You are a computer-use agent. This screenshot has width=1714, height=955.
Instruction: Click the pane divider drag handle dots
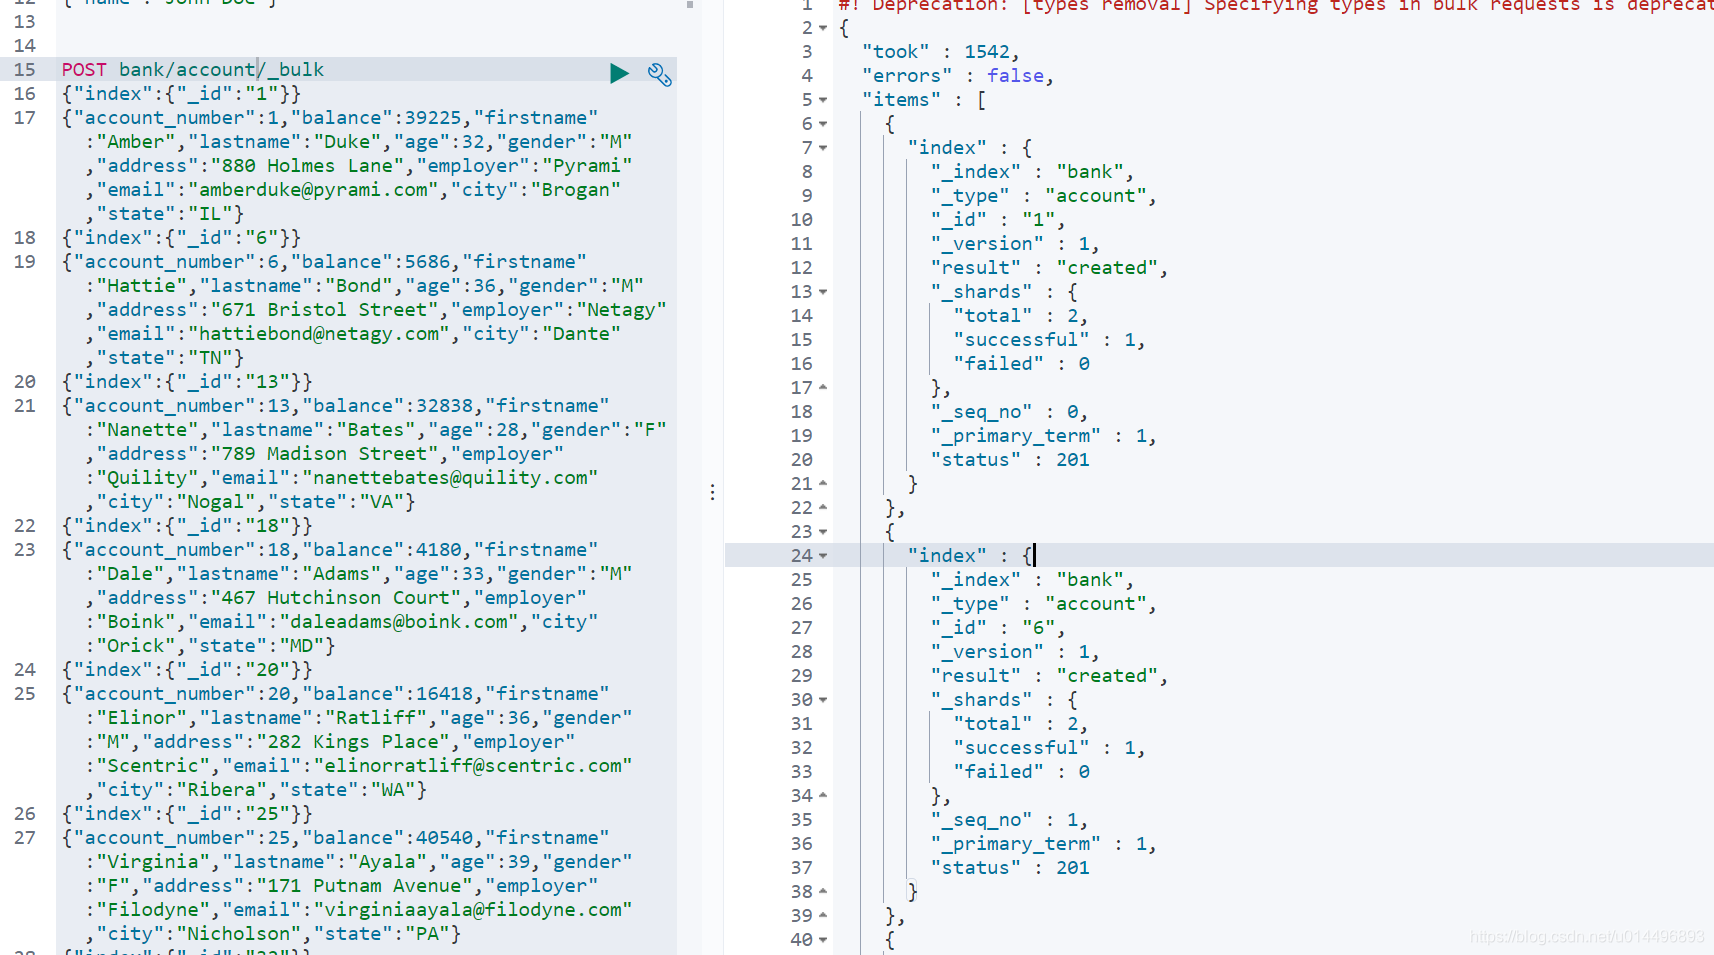pos(712,492)
